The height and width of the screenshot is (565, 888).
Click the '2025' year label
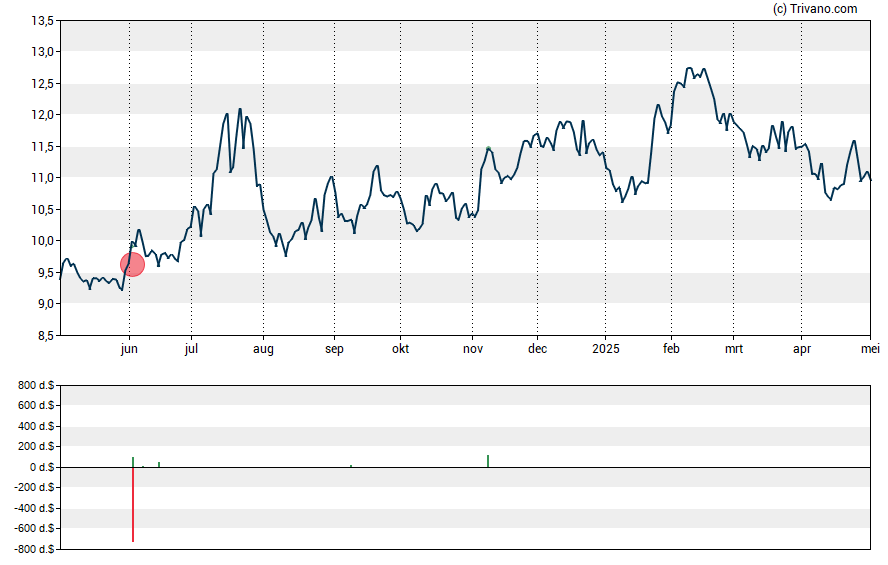pos(606,349)
